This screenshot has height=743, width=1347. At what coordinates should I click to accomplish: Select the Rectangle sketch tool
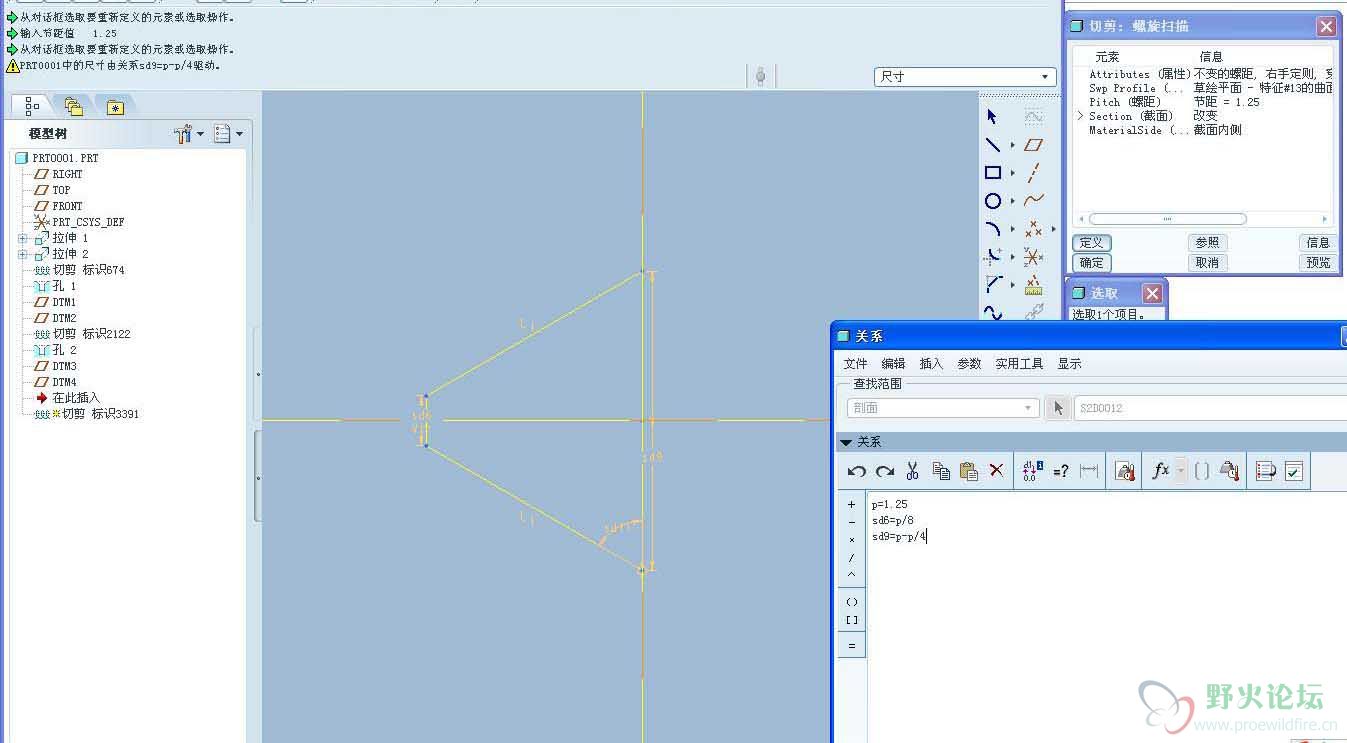[992, 173]
